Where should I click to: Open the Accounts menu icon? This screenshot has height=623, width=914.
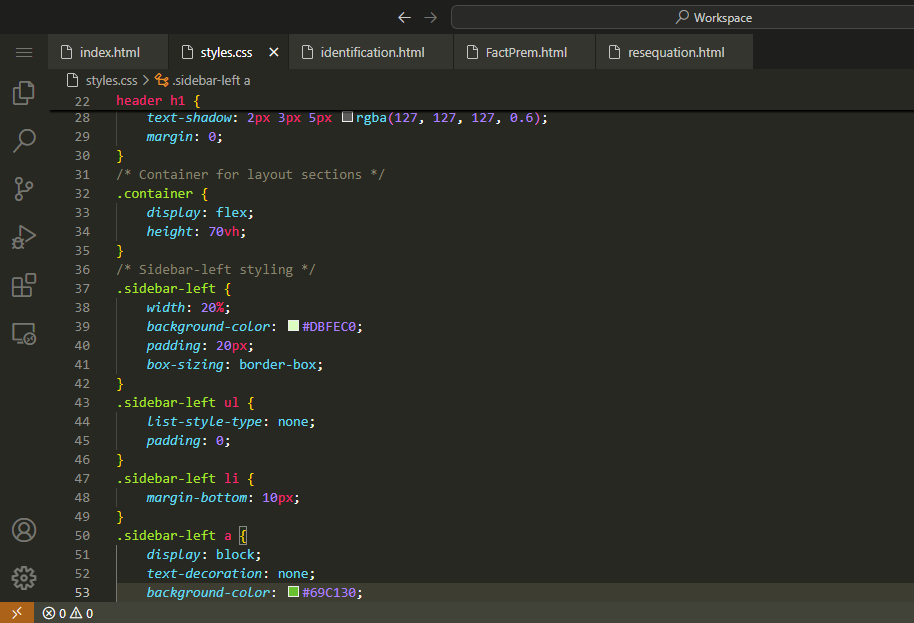click(x=24, y=530)
